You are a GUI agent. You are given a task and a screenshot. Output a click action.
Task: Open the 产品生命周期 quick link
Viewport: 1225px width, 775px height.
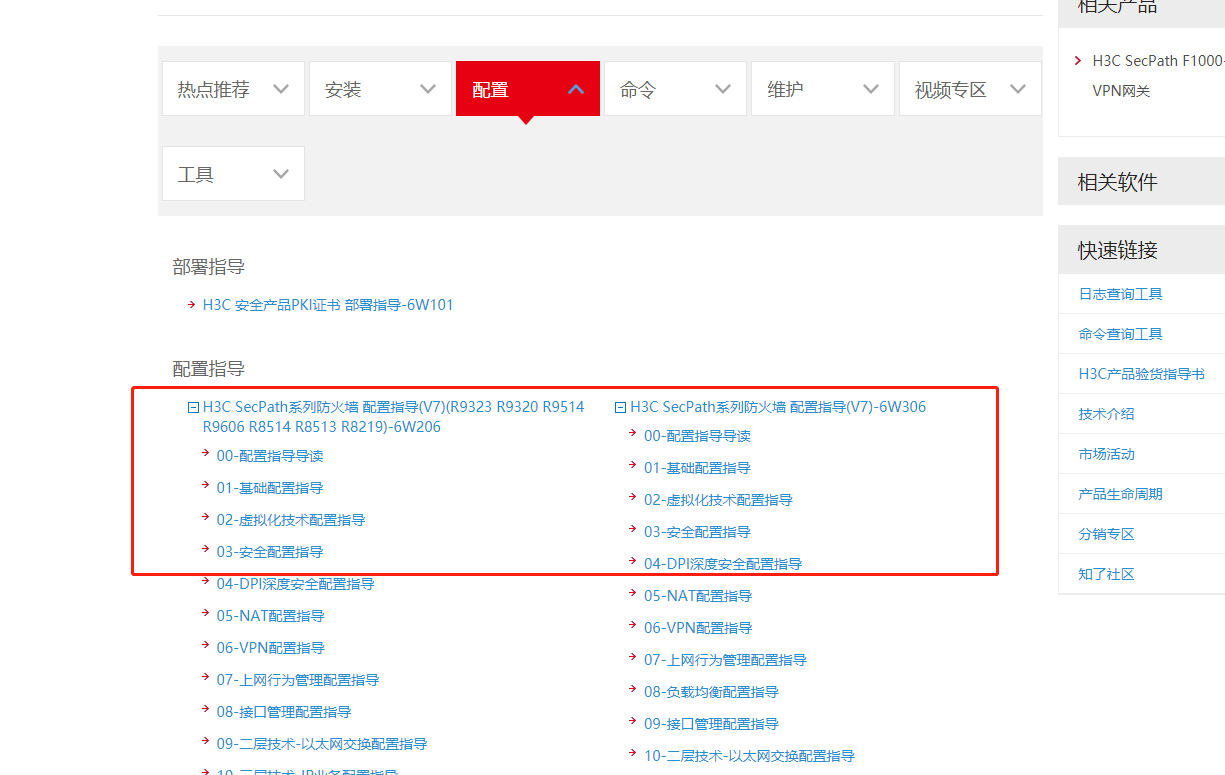click(1120, 494)
